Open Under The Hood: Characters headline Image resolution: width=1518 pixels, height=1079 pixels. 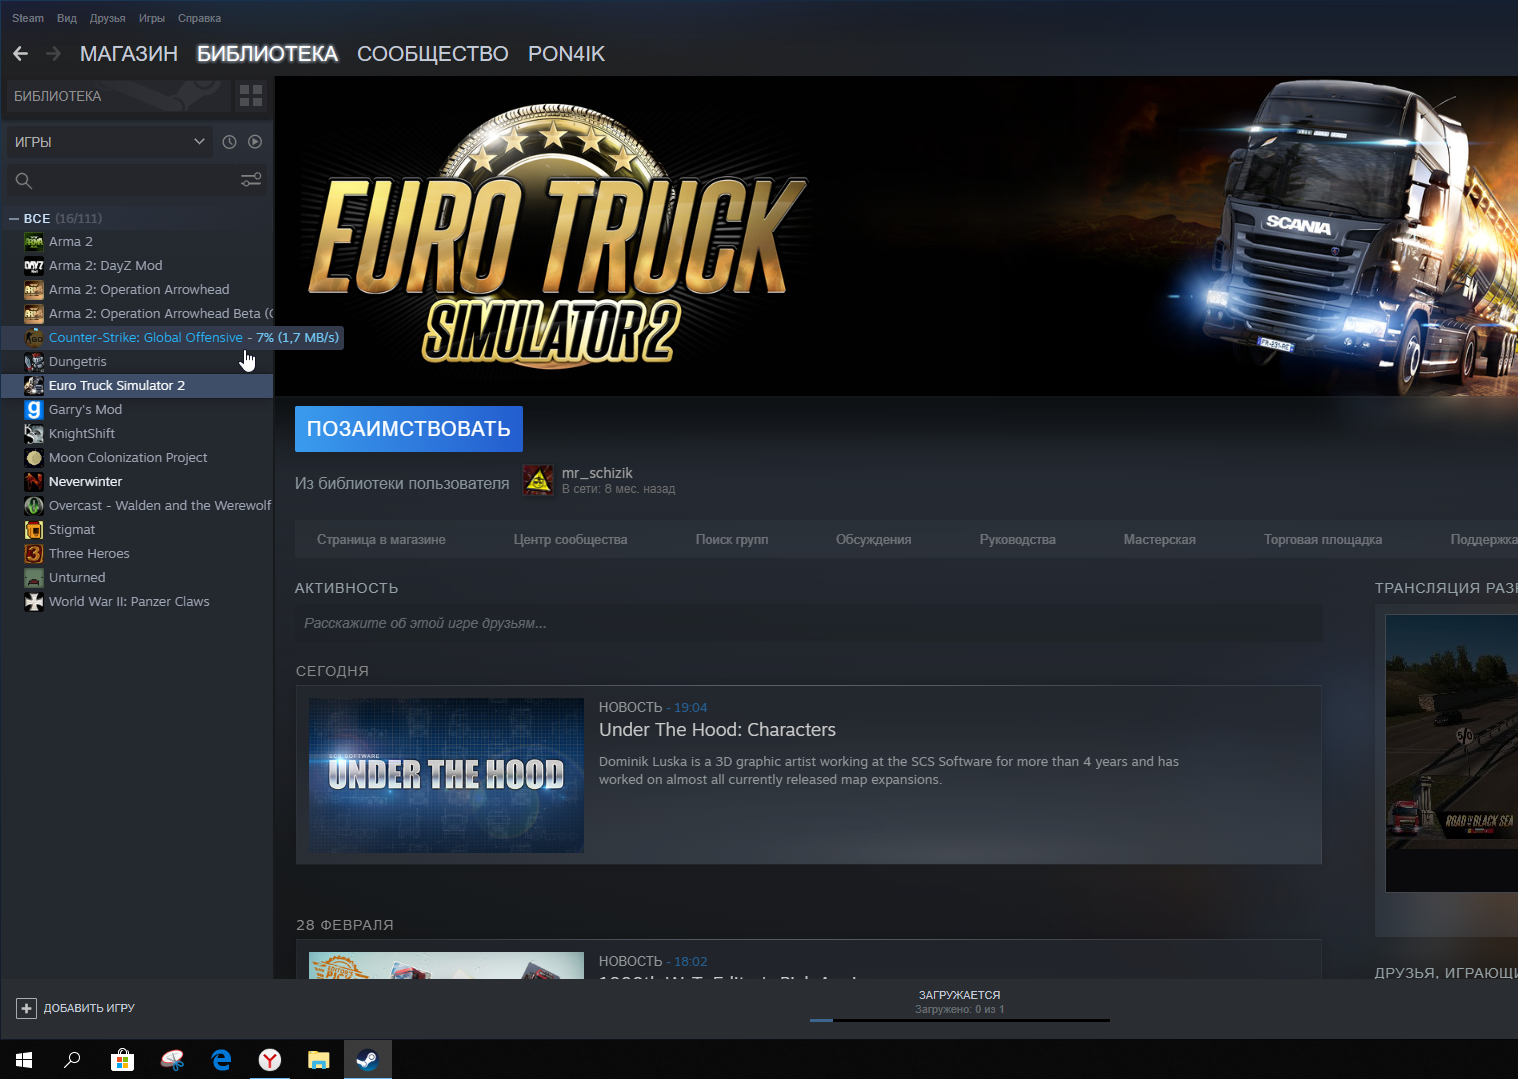pyautogui.click(x=717, y=730)
